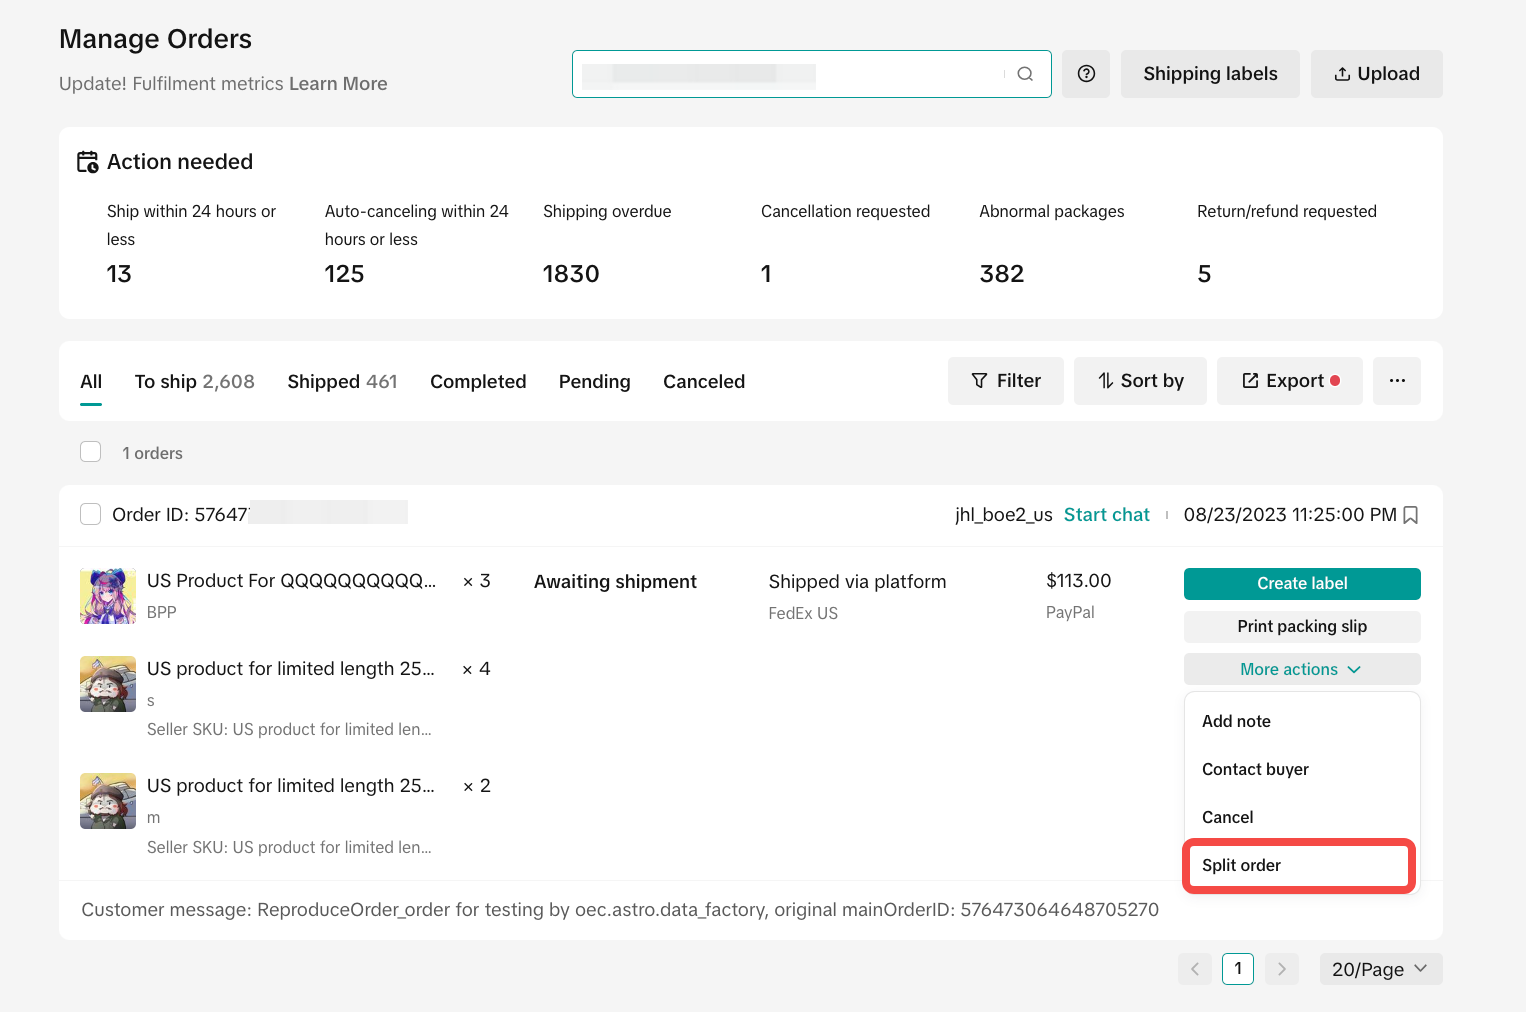Click the order search input field
The height and width of the screenshot is (1012, 1526).
coord(790,74)
